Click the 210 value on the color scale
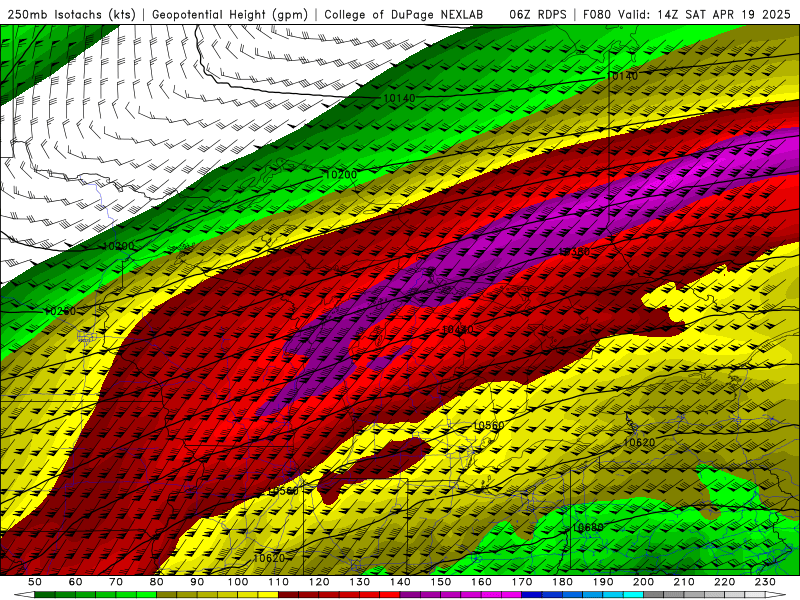Viewport: 800px width, 600px height. click(684, 582)
